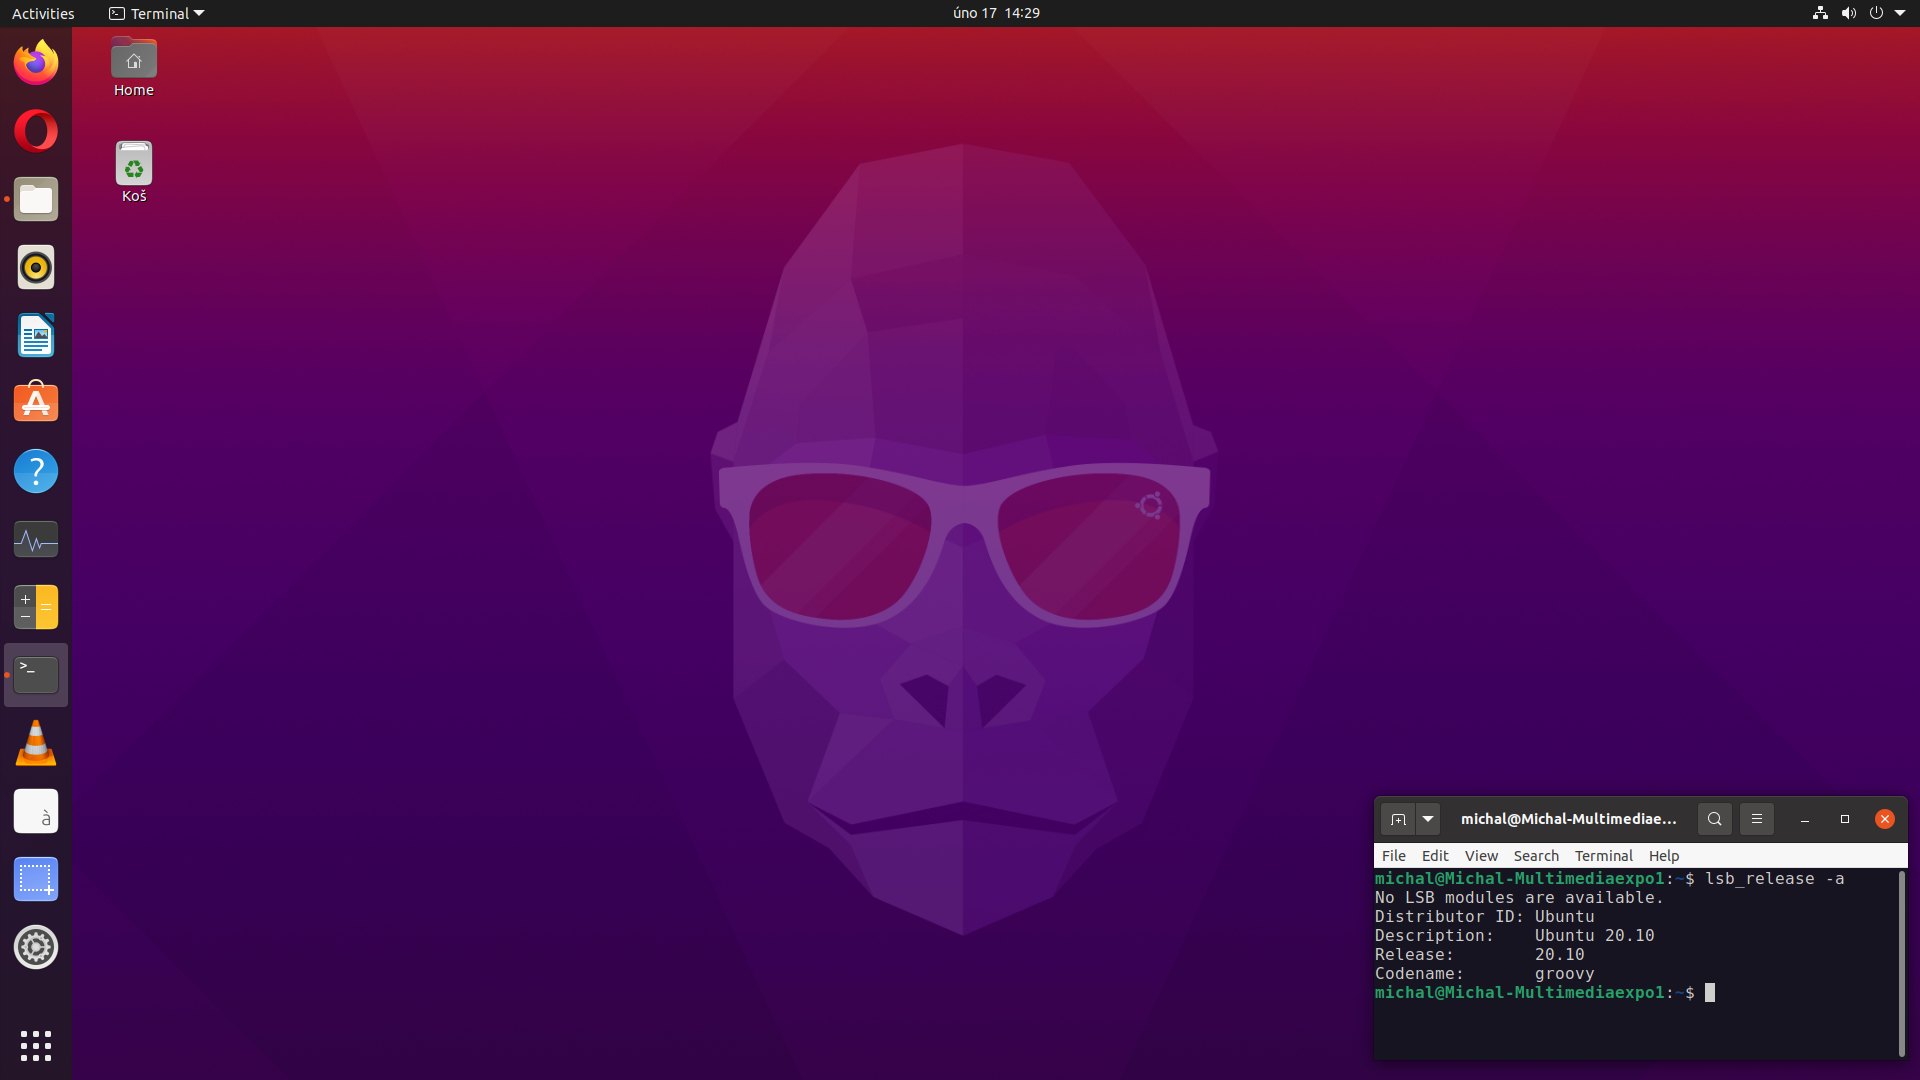Open Ubuntu Software store

point(36,403)
